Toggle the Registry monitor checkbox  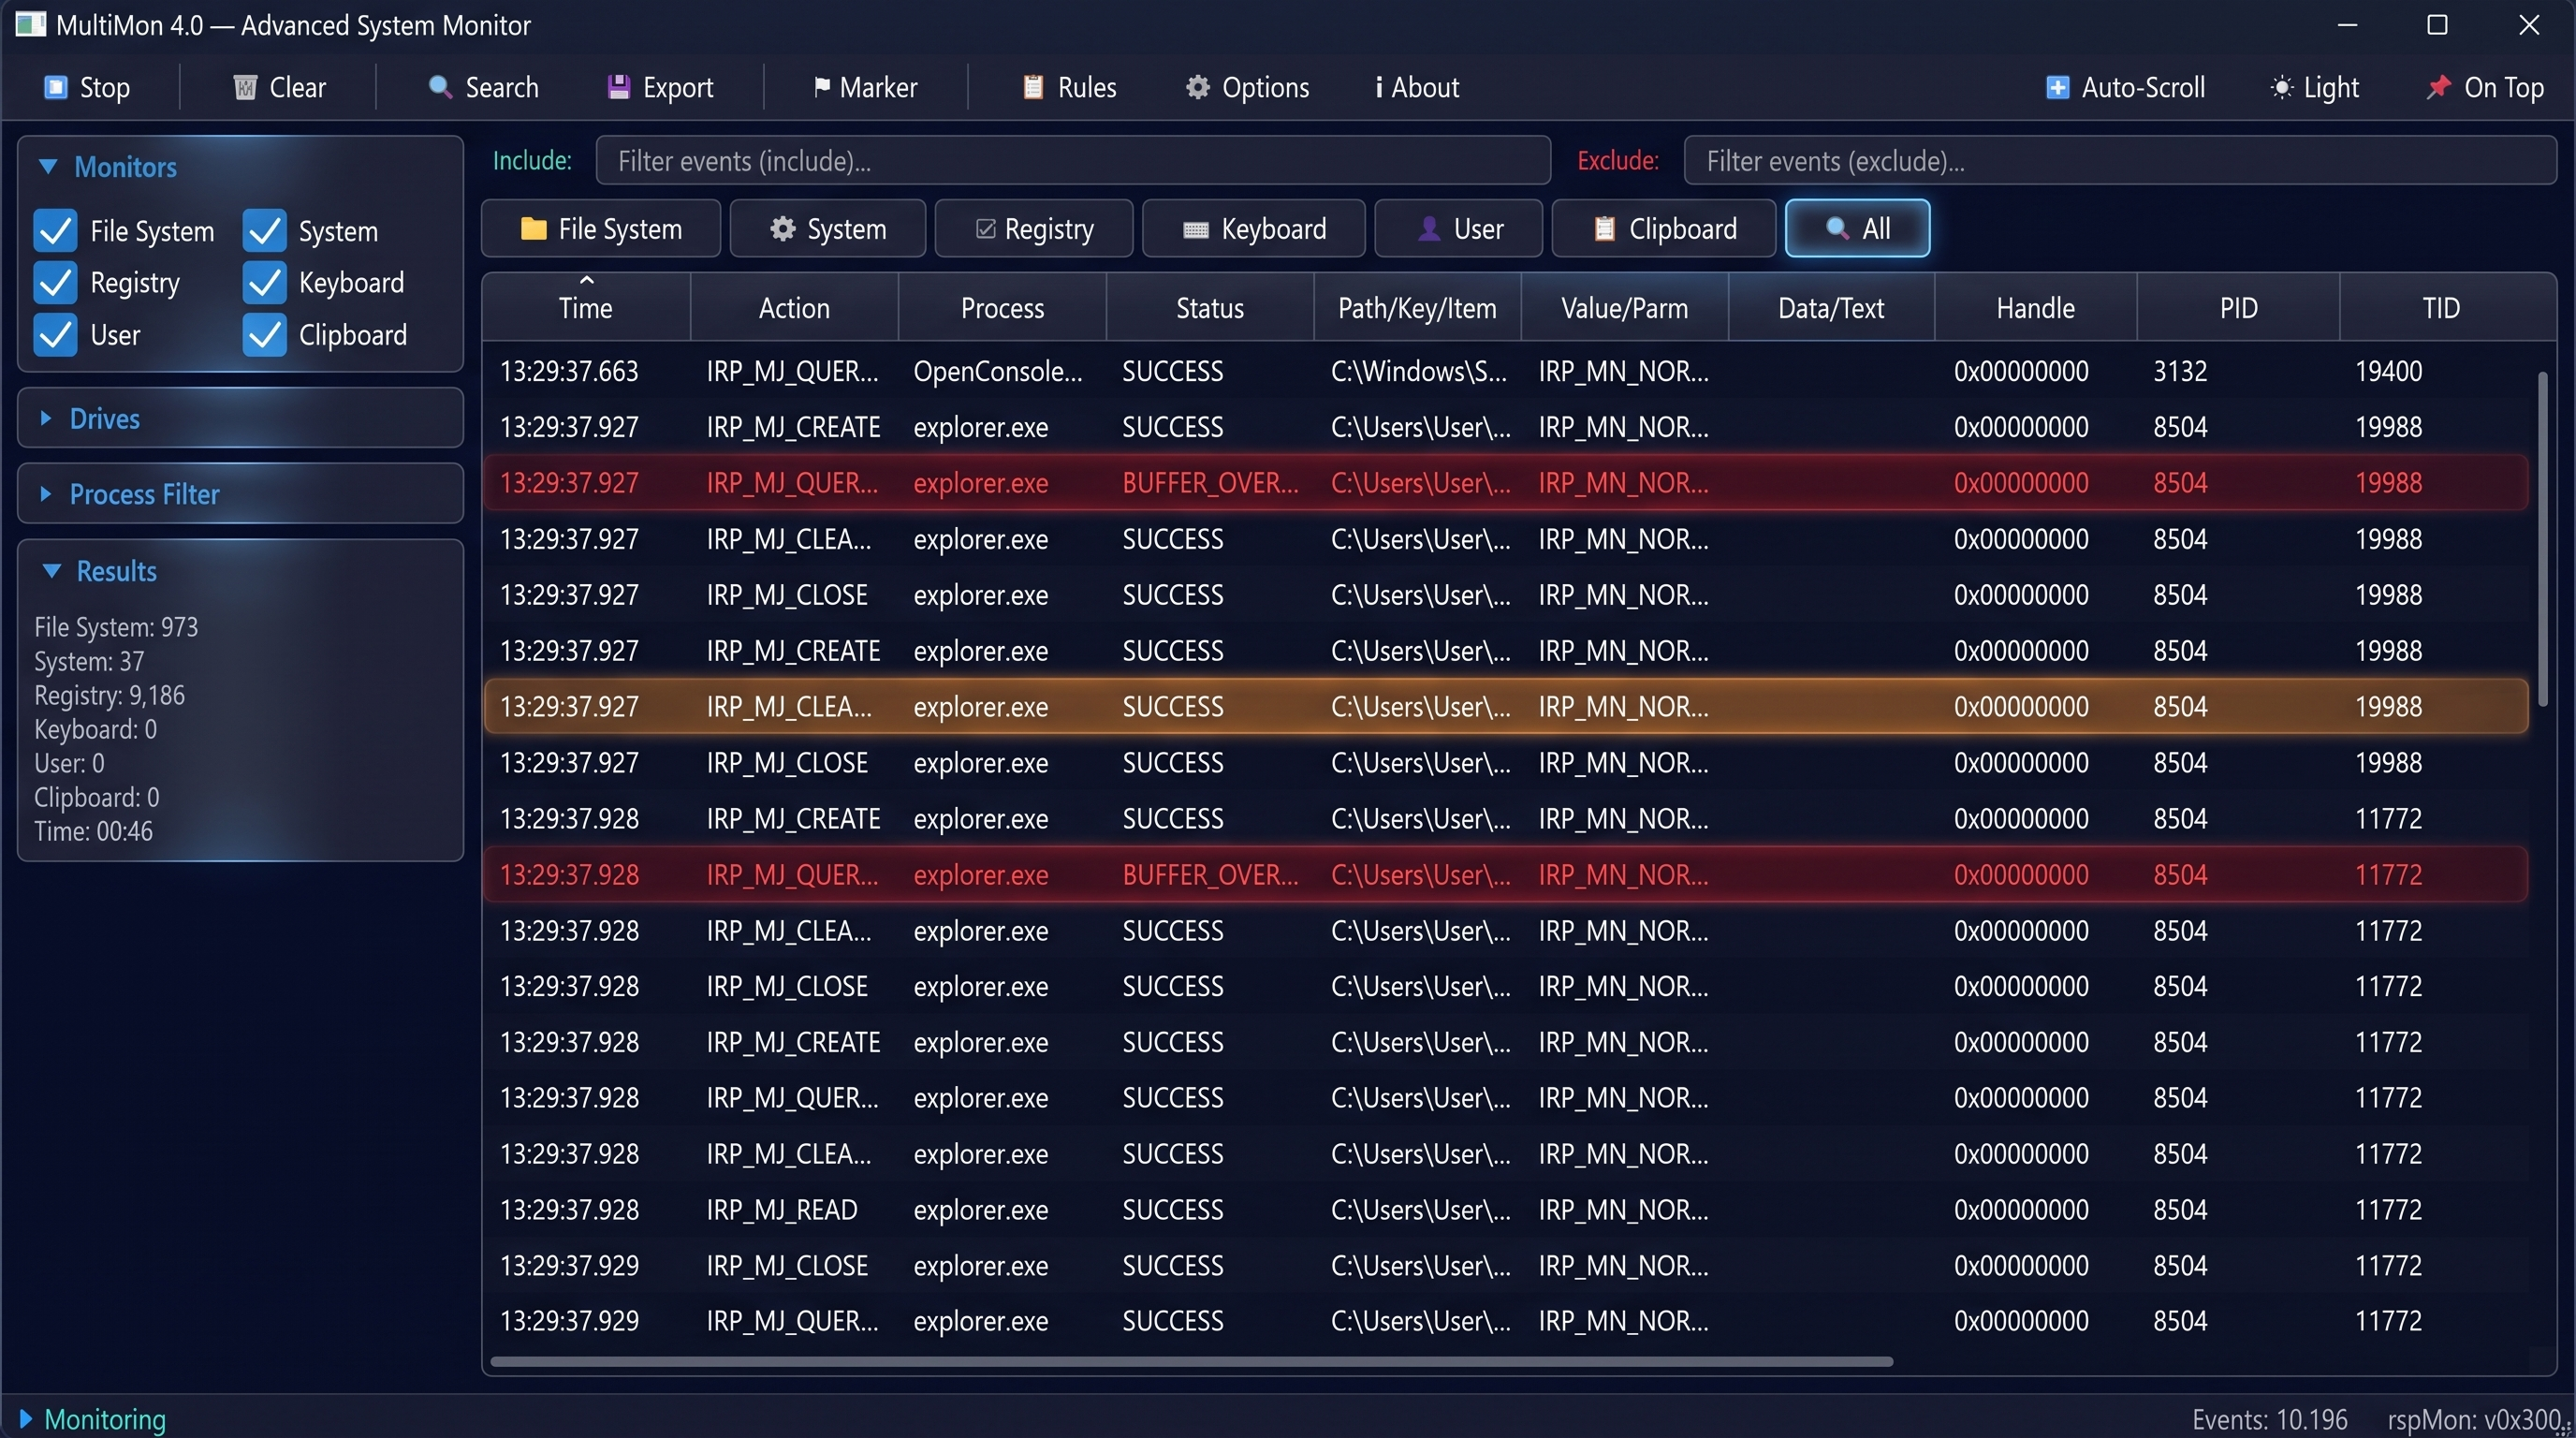pos(55,282)
